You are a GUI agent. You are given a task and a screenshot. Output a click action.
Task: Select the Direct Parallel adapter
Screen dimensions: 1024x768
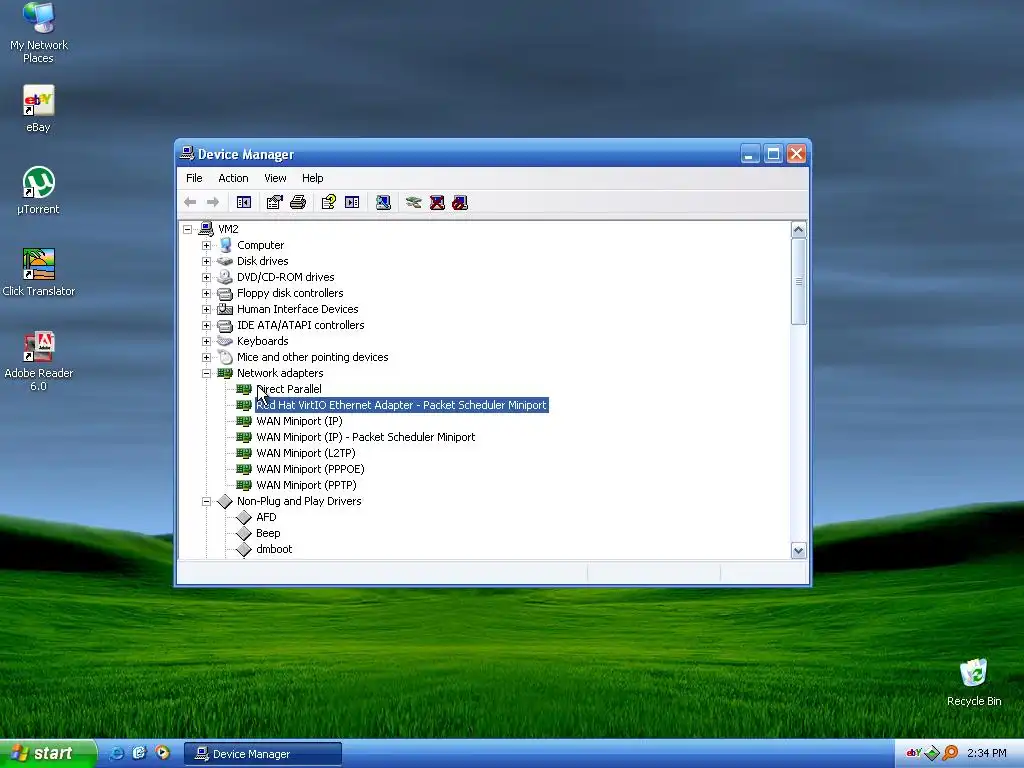[289, 389]
